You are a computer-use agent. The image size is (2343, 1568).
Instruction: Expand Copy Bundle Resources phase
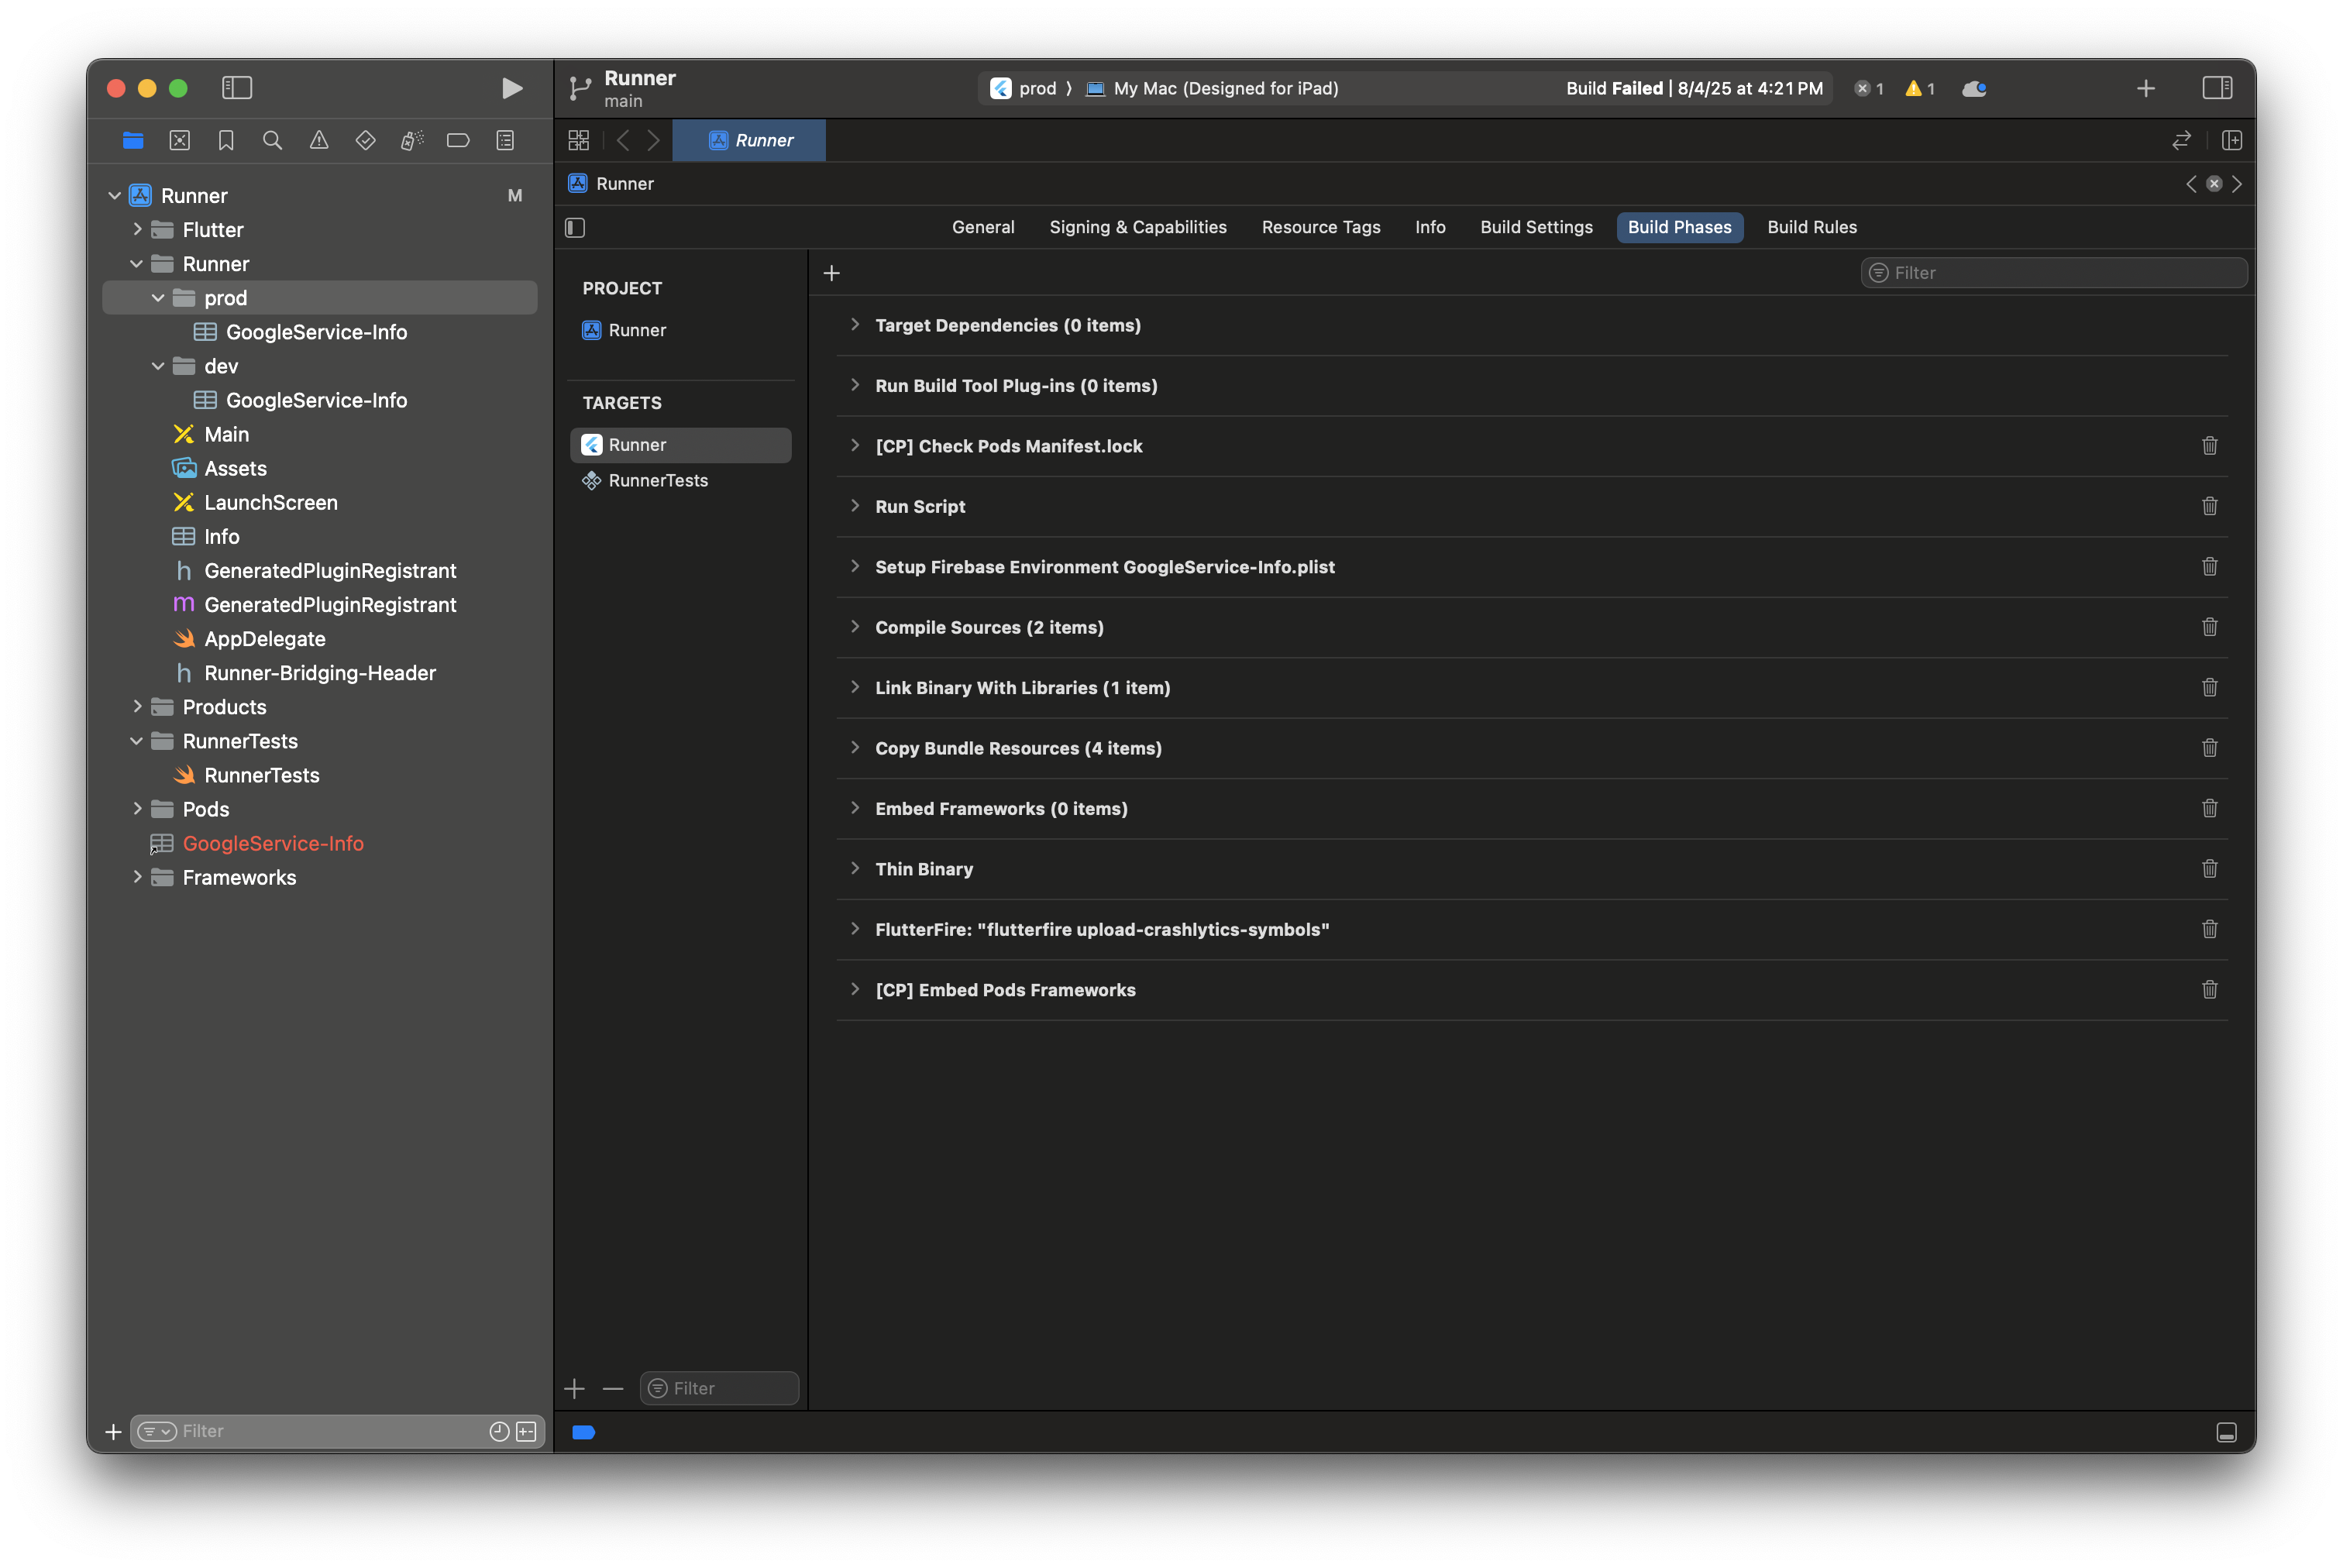(855, 748)
